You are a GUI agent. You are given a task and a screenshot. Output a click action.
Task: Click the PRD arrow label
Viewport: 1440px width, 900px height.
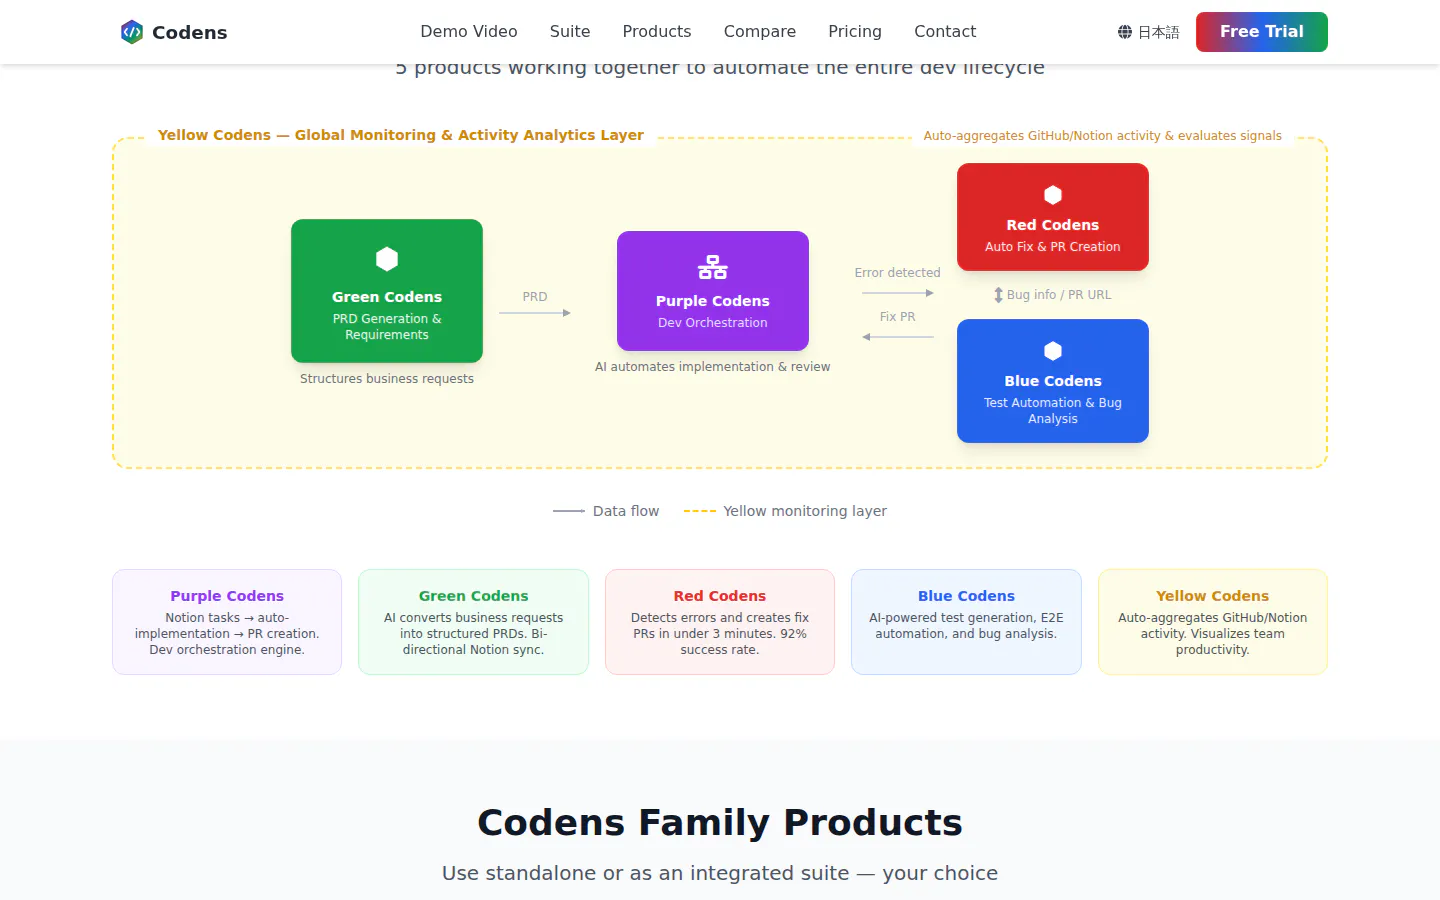535,297
